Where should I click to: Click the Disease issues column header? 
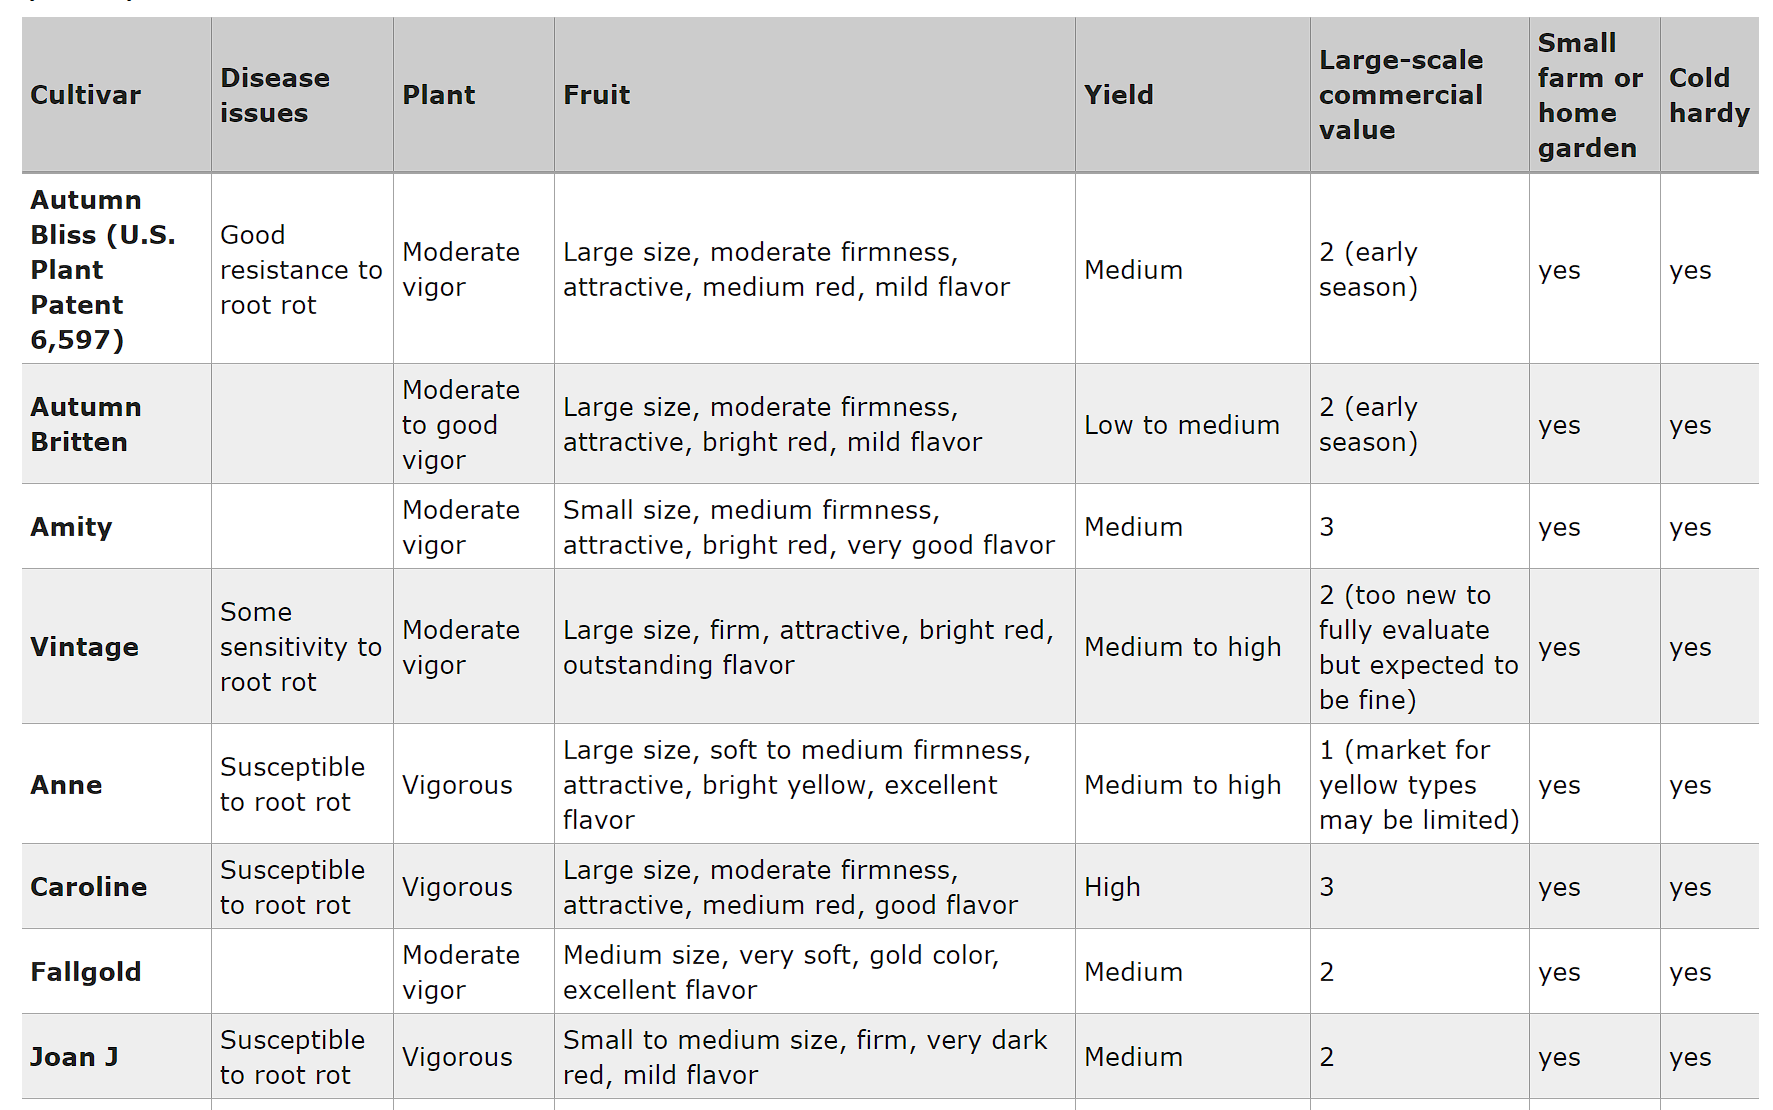[274, 95]
